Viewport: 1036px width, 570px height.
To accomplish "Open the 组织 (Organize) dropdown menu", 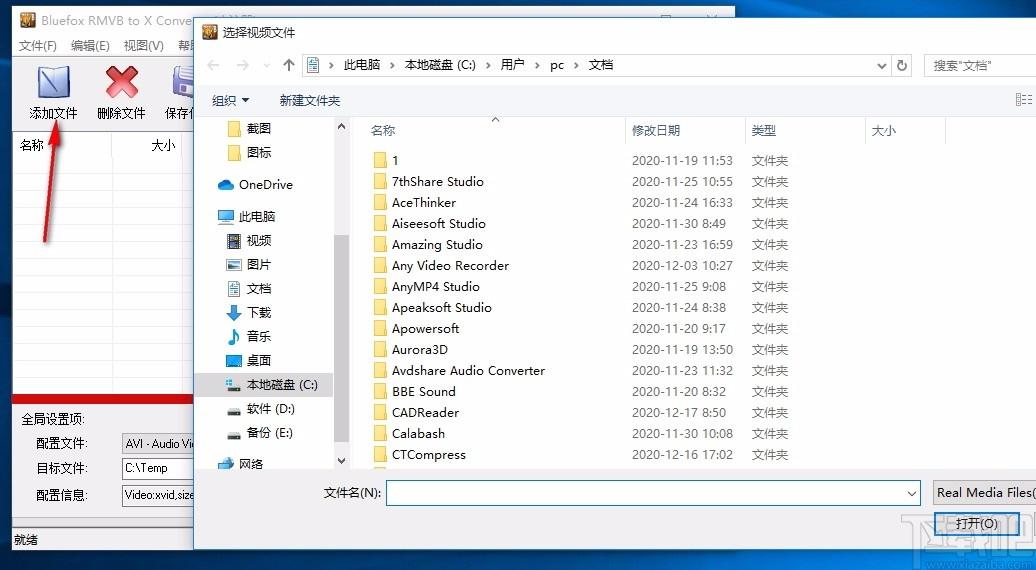I will point(231,100).
